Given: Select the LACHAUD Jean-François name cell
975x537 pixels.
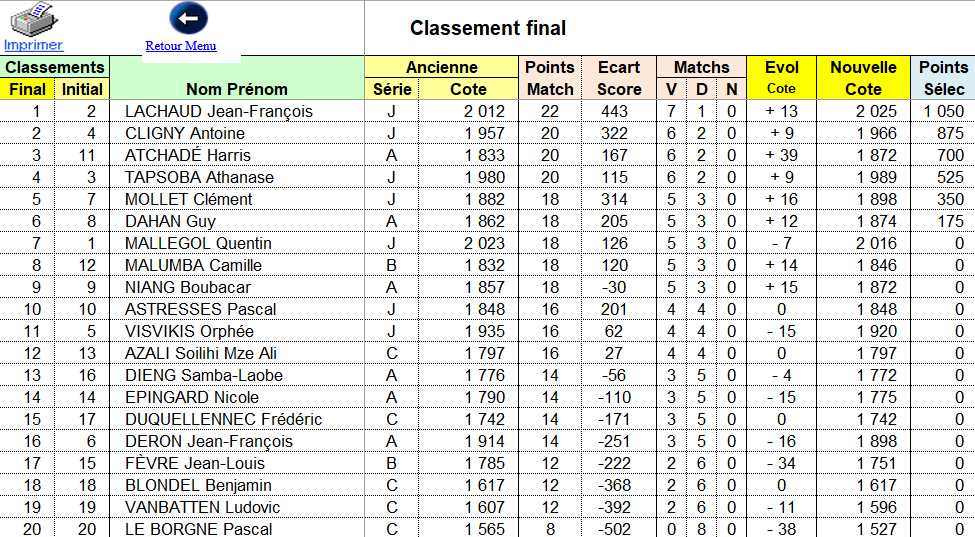Looking at the screenshot, I should [x=218, y=111].
